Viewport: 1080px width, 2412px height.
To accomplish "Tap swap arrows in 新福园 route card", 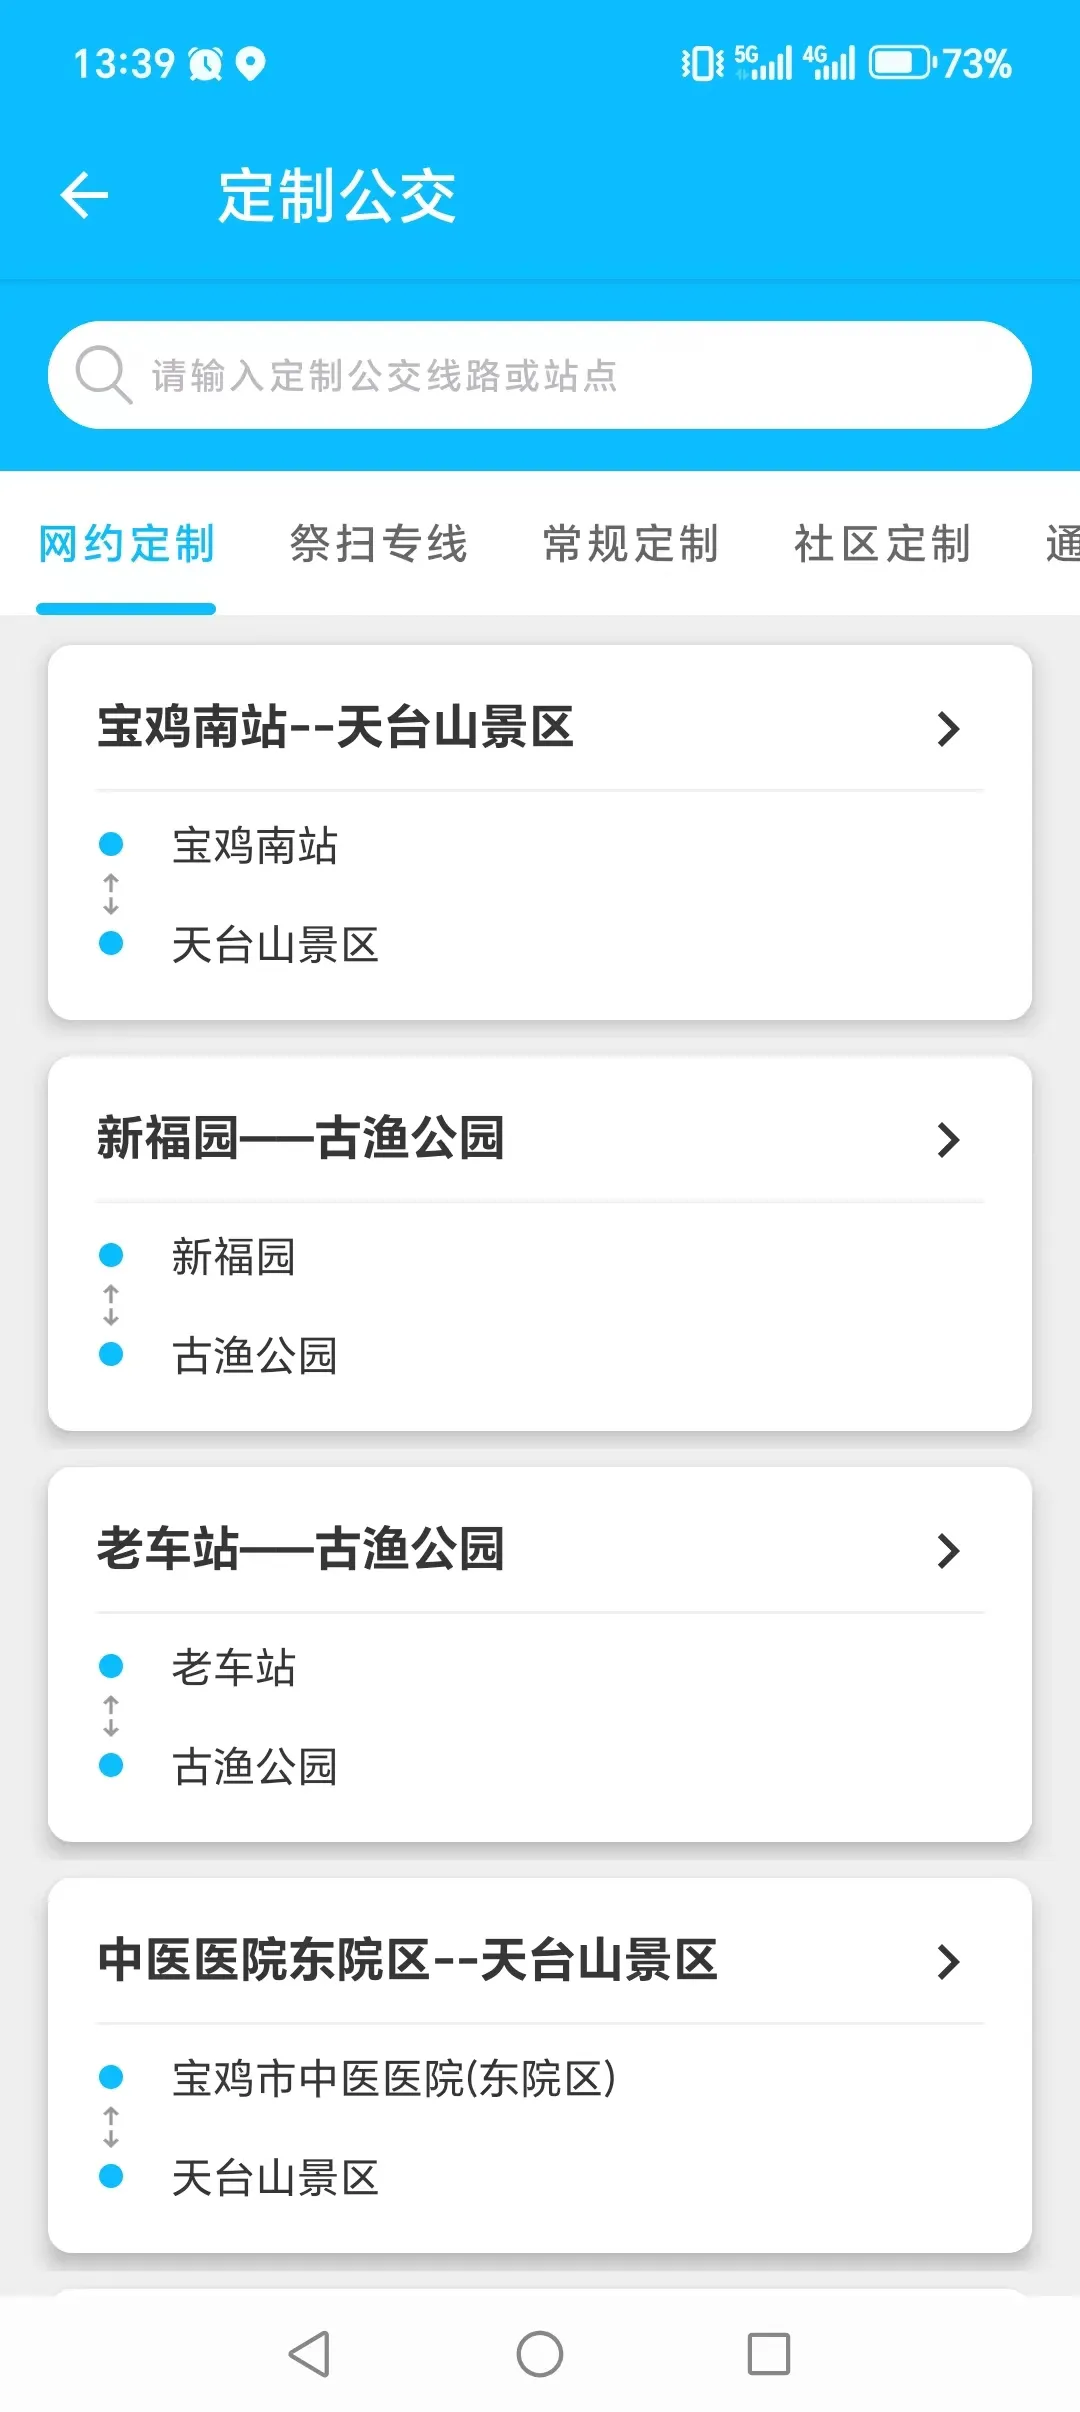I will pos(111,1305).
